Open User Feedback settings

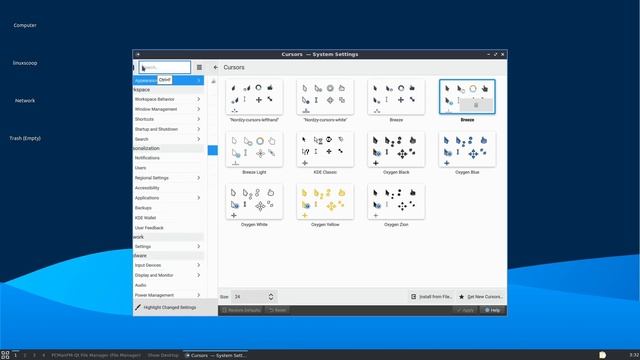pyautogui.click(x=168, y=228)
